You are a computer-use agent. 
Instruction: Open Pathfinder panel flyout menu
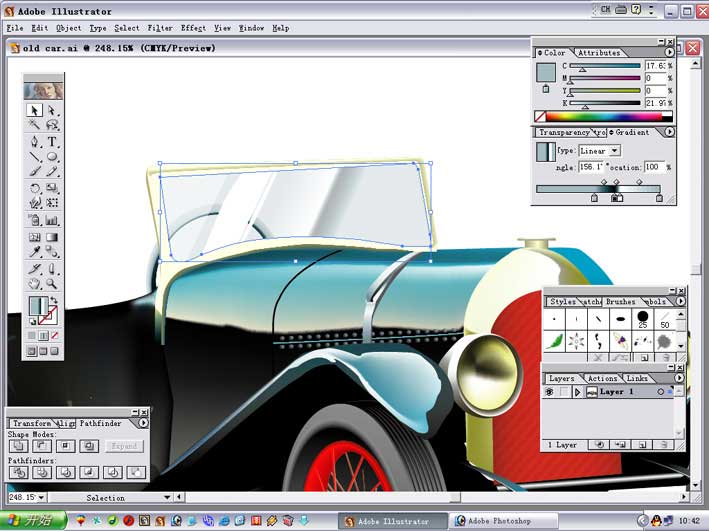143,423
